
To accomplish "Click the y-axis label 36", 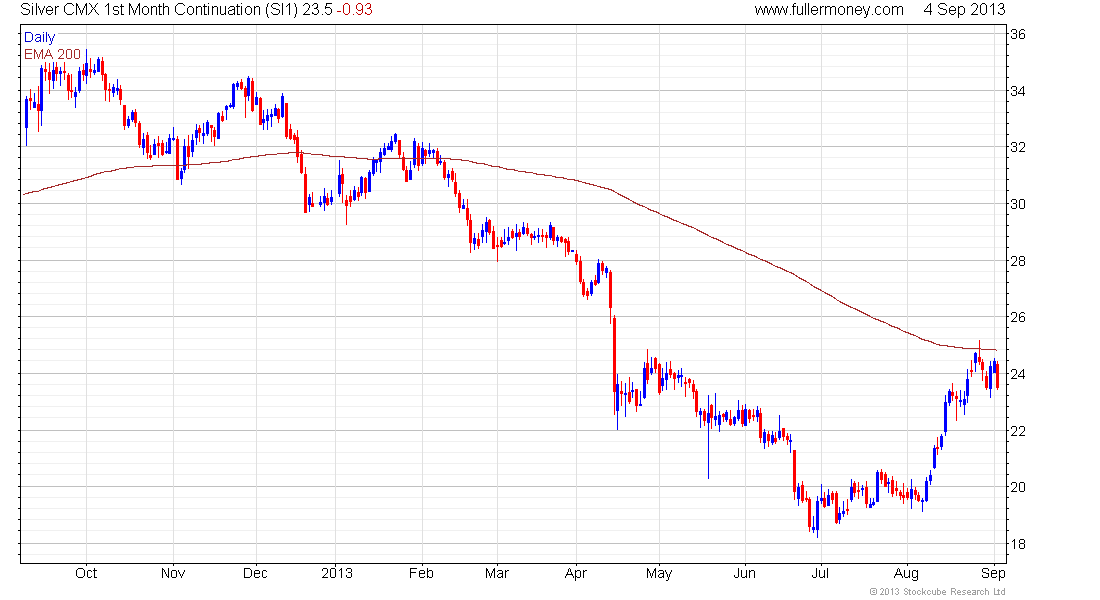I will tap(1017, 34).
